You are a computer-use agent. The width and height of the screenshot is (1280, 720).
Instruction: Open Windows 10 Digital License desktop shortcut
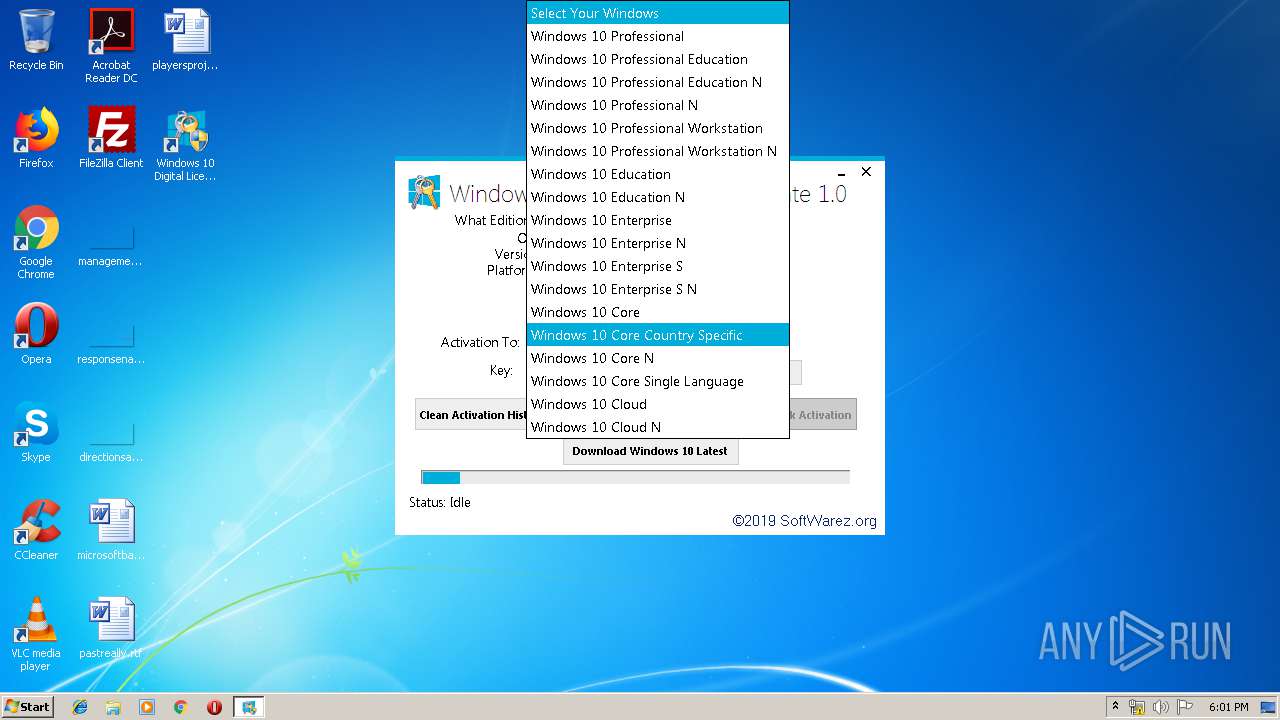[x=185, y=145]
